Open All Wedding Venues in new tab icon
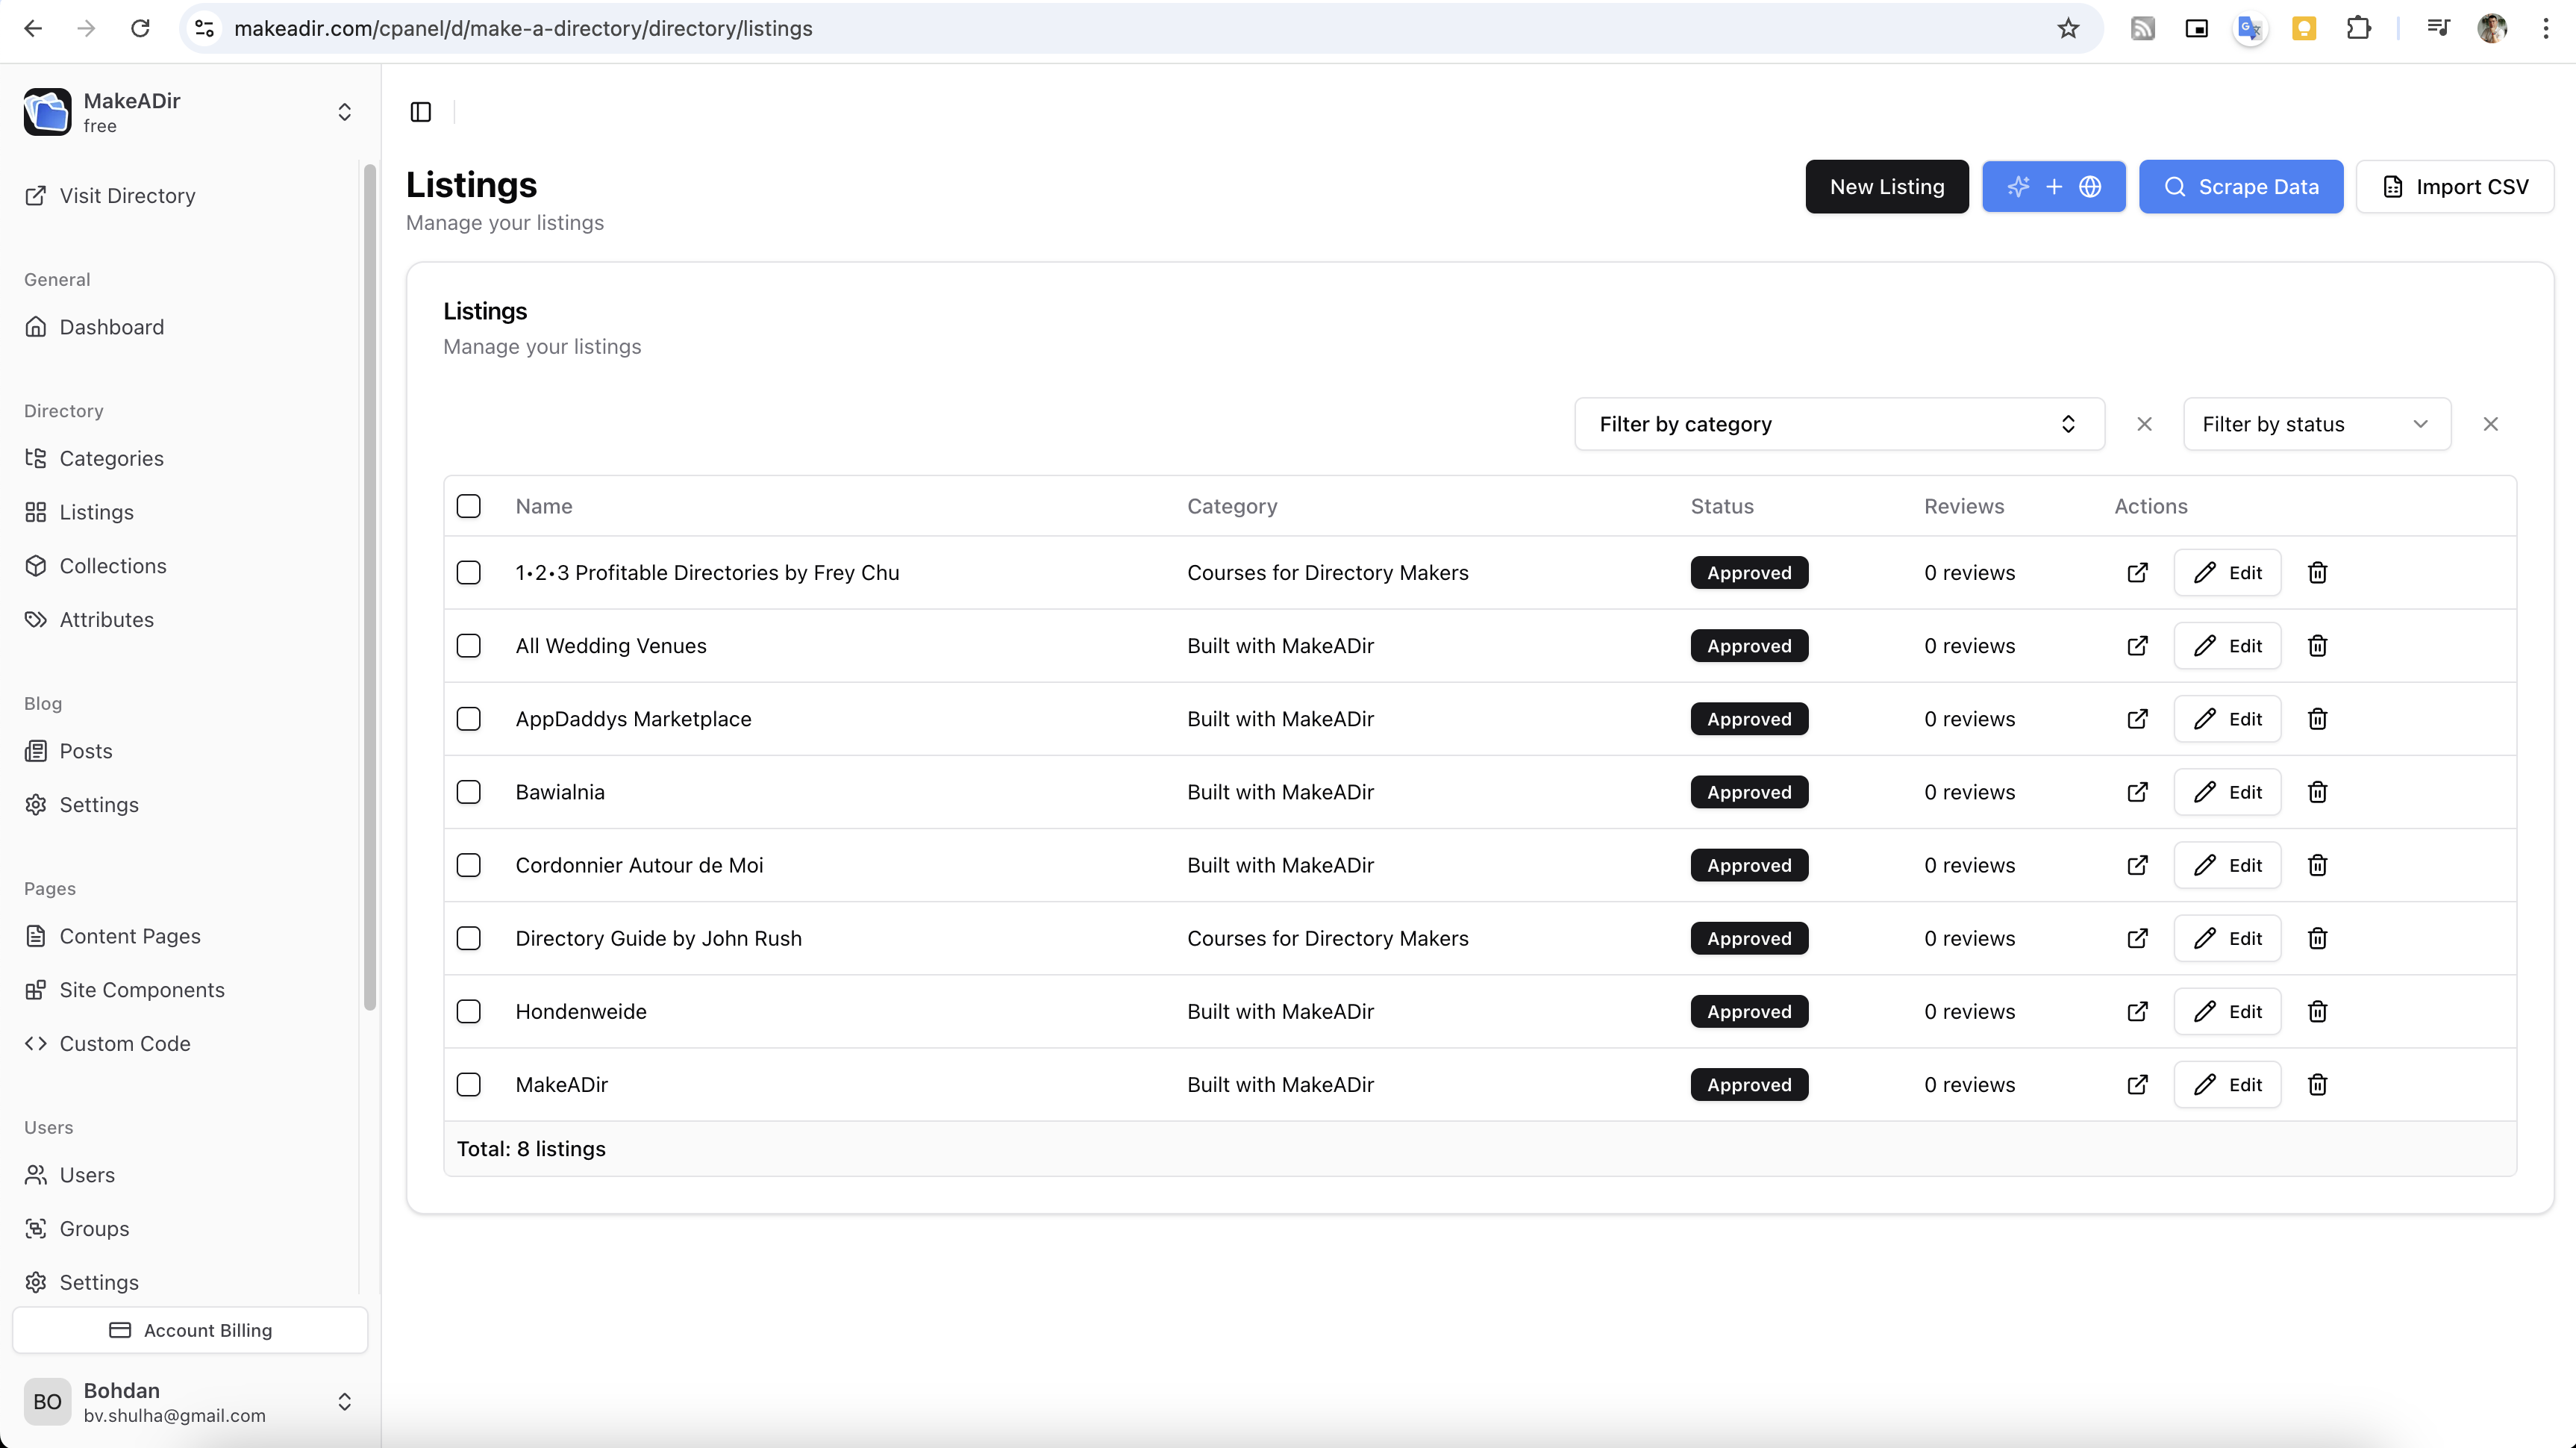Viewport: 2576px width, 1448px height. tap(2137, 646)
